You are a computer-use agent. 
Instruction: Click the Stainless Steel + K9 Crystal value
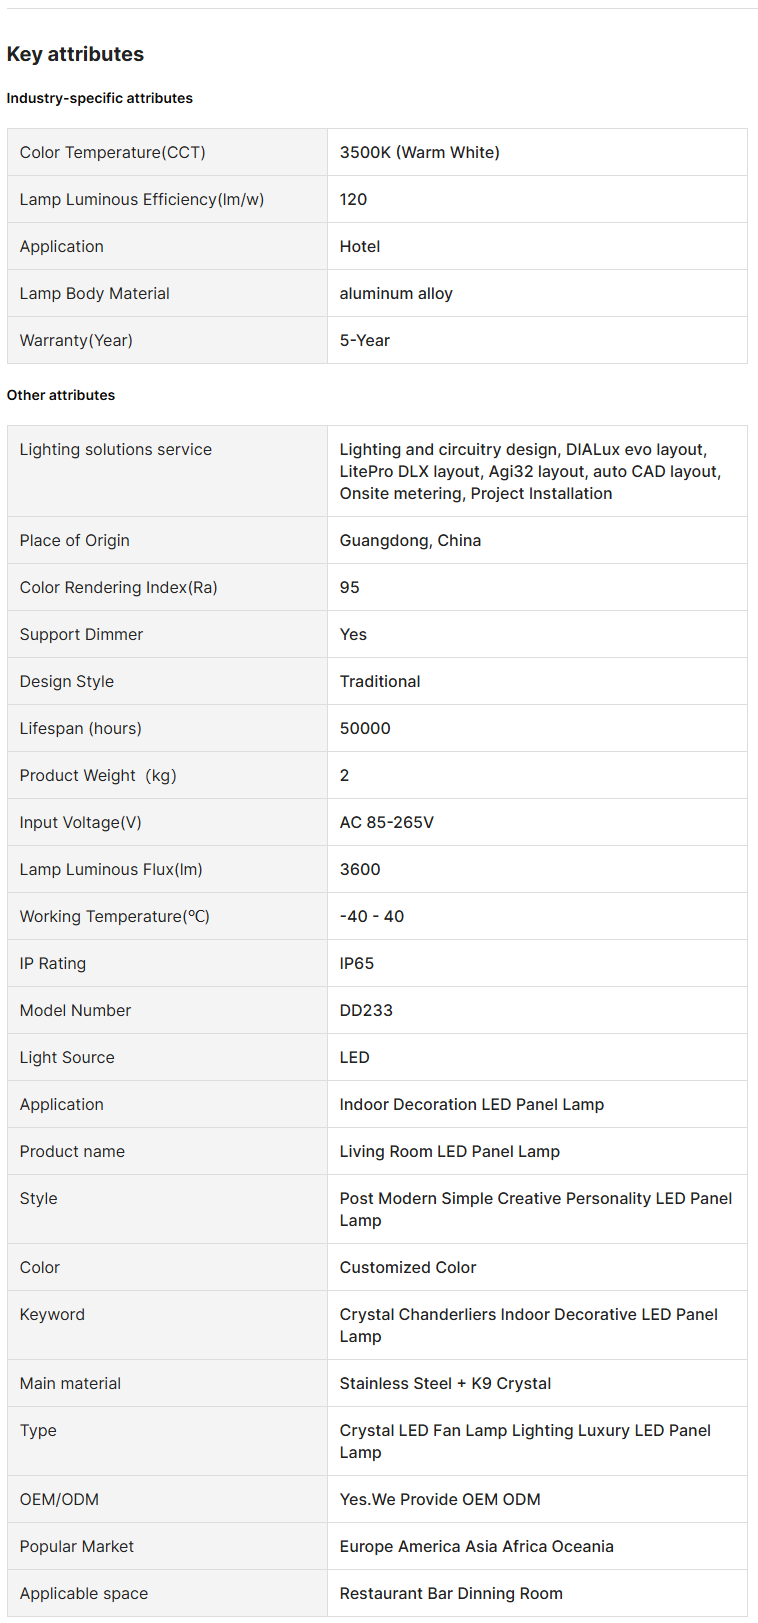pyautogui.click(x=445, y=1383)
